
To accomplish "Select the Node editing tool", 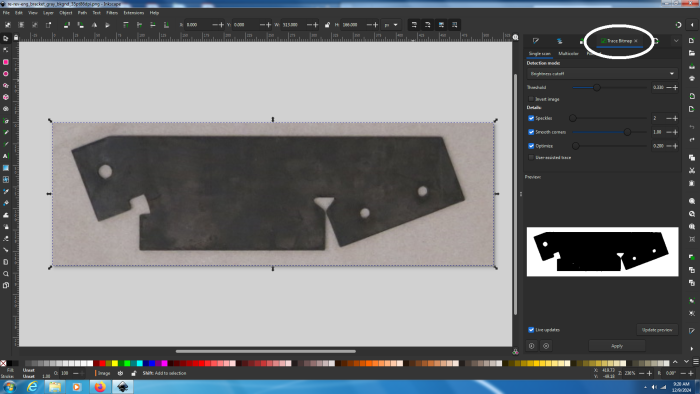I will pos(6,50).
